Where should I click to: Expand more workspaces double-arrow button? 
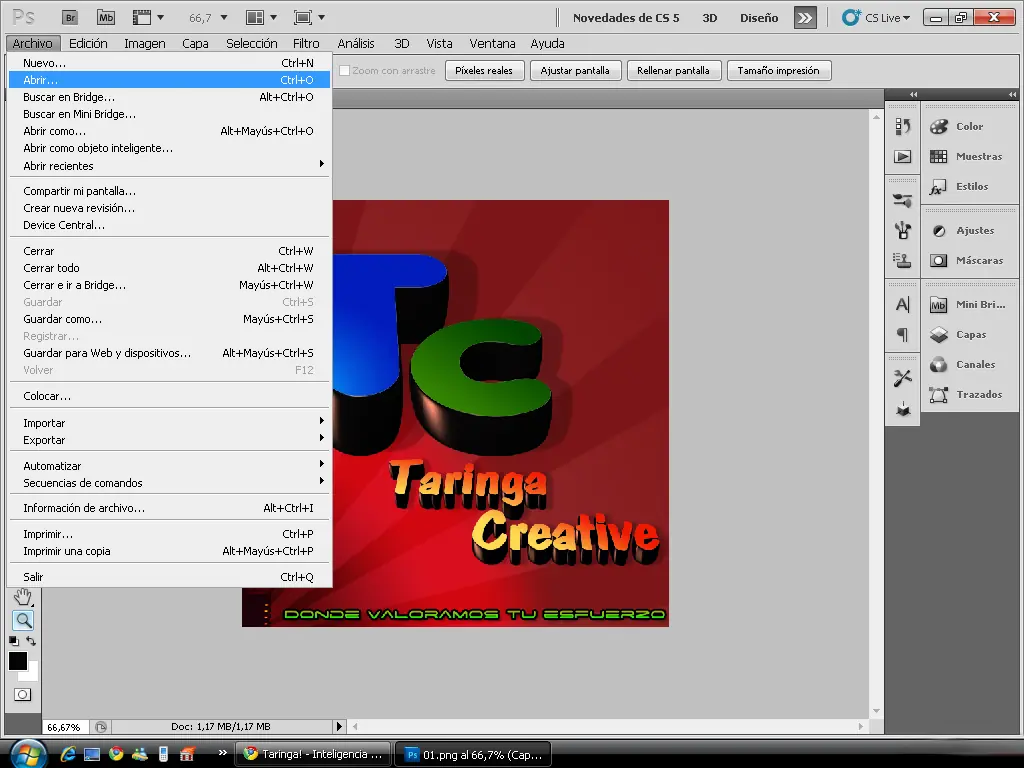pos(805,18)
